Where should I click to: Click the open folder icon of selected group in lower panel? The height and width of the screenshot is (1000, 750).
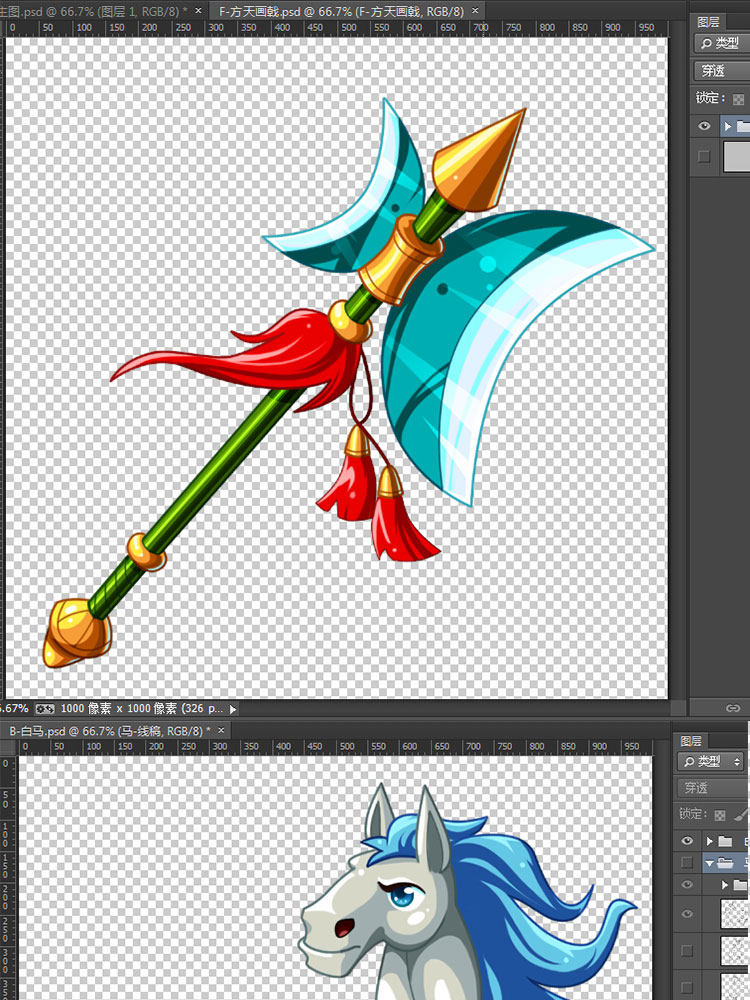(725, 863)
